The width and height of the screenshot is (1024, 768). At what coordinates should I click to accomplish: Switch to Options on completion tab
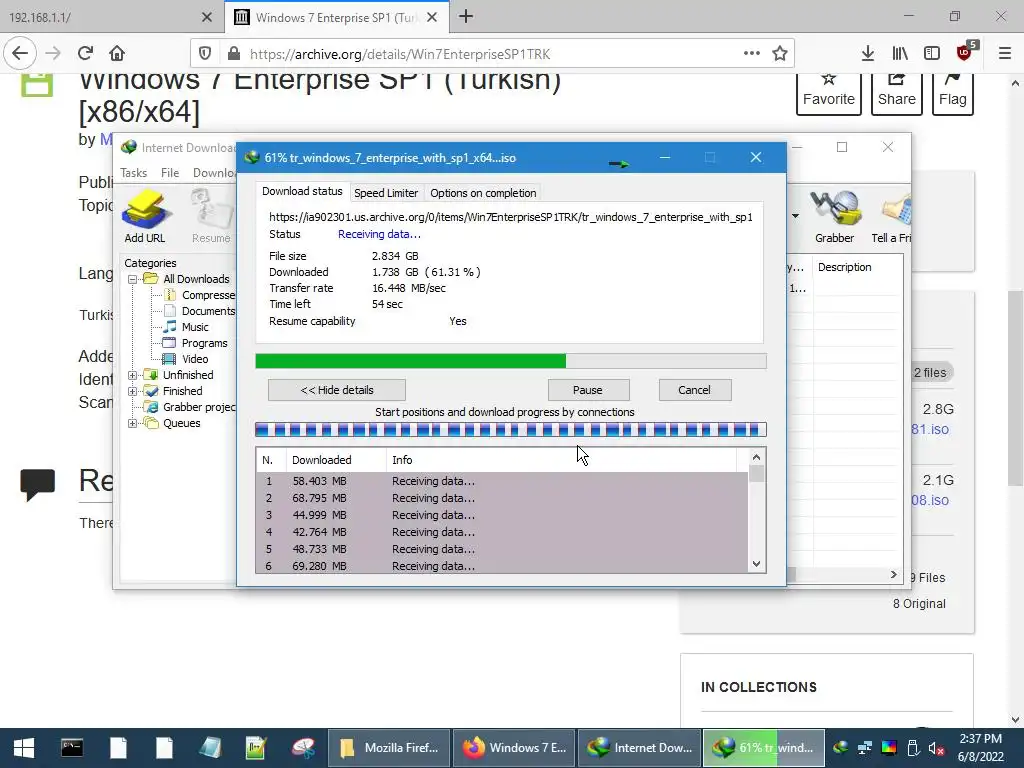[x=483, y=193]
